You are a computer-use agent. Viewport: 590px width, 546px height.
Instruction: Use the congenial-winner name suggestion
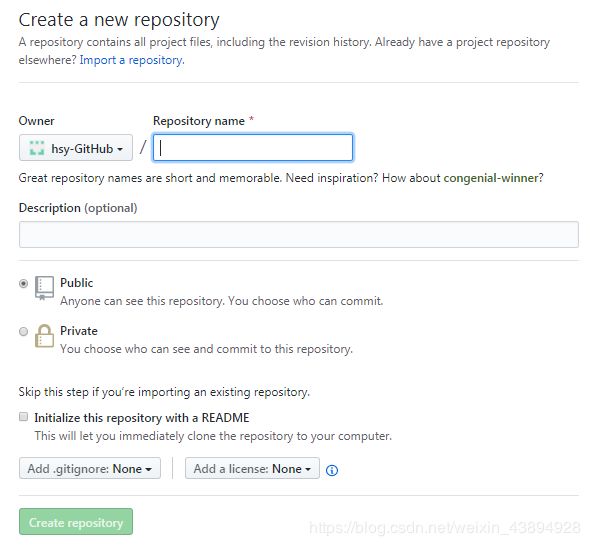tap(491, 178)
